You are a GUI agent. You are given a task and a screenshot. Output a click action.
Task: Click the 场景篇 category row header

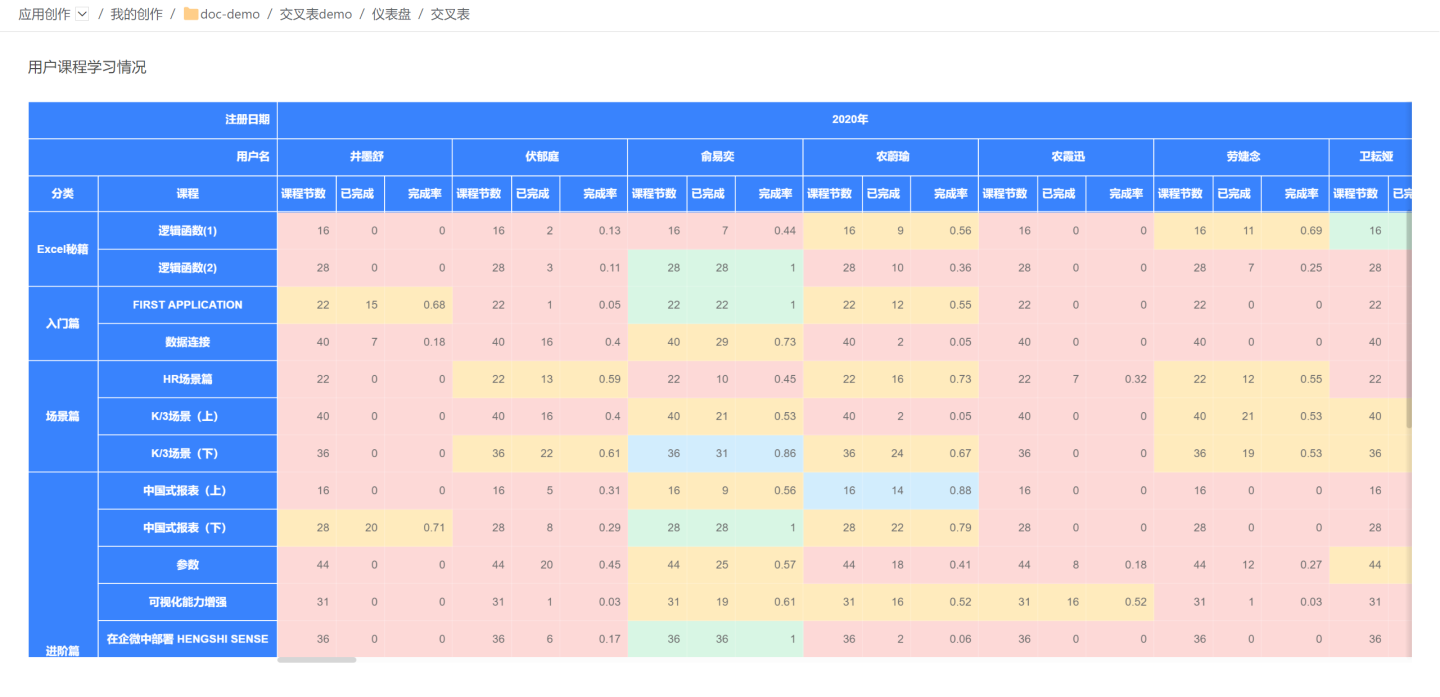(63, 416)
